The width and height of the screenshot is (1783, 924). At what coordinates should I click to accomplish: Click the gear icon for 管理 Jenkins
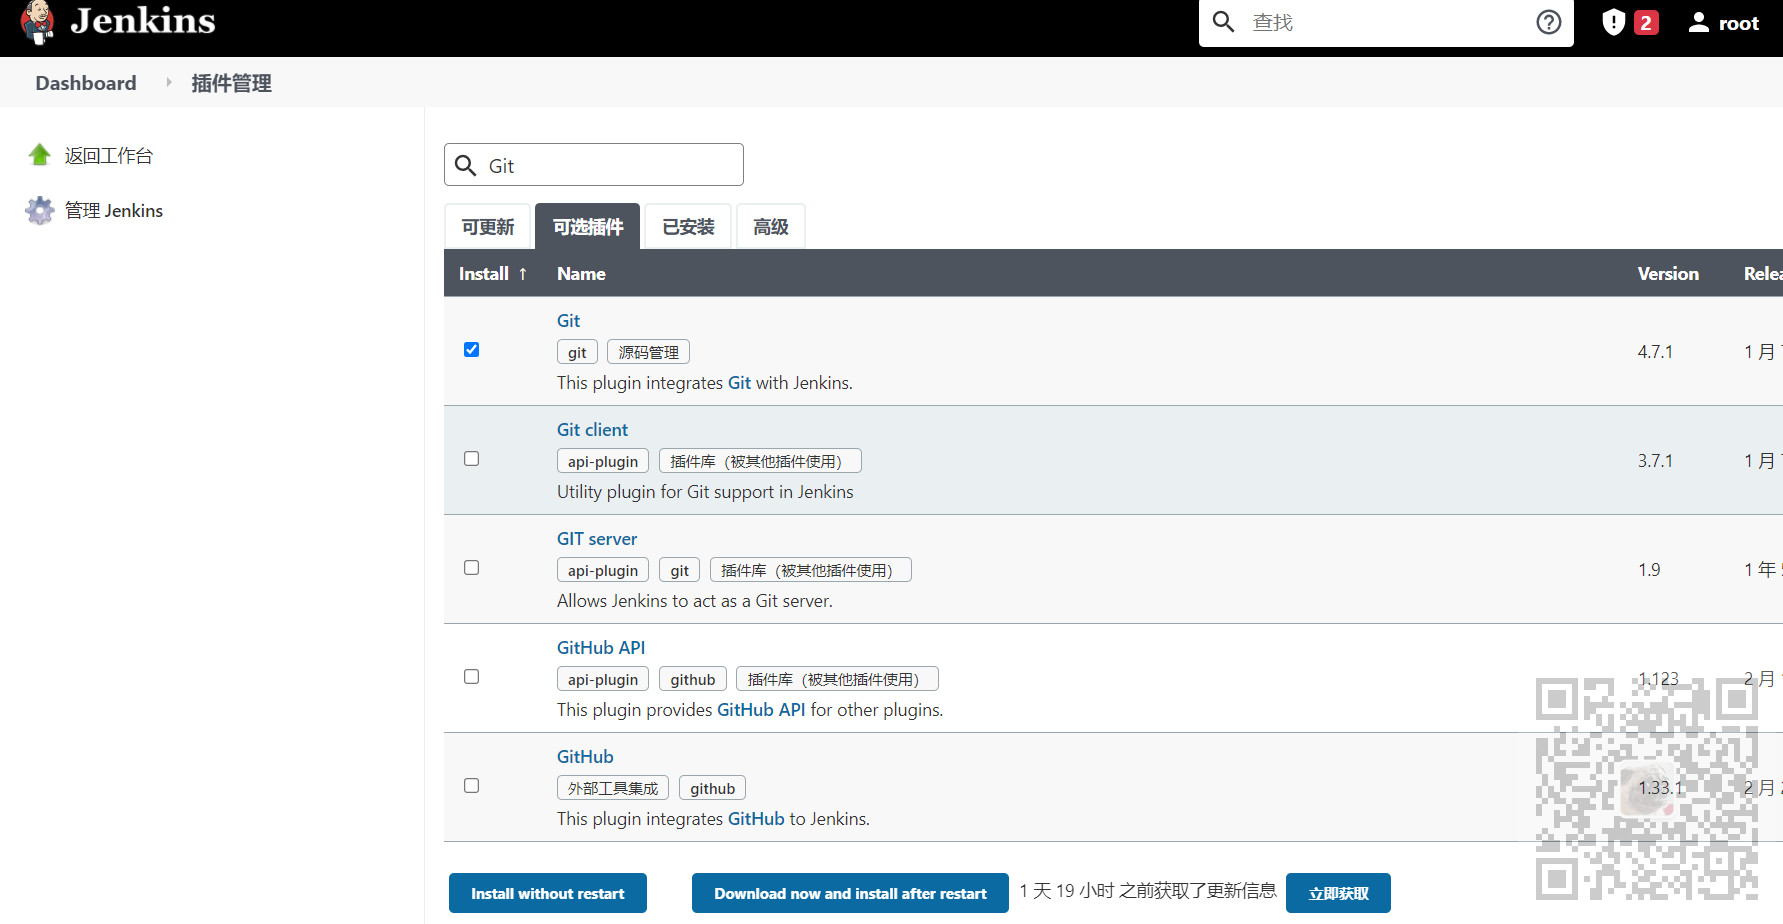tap(40, 210)
